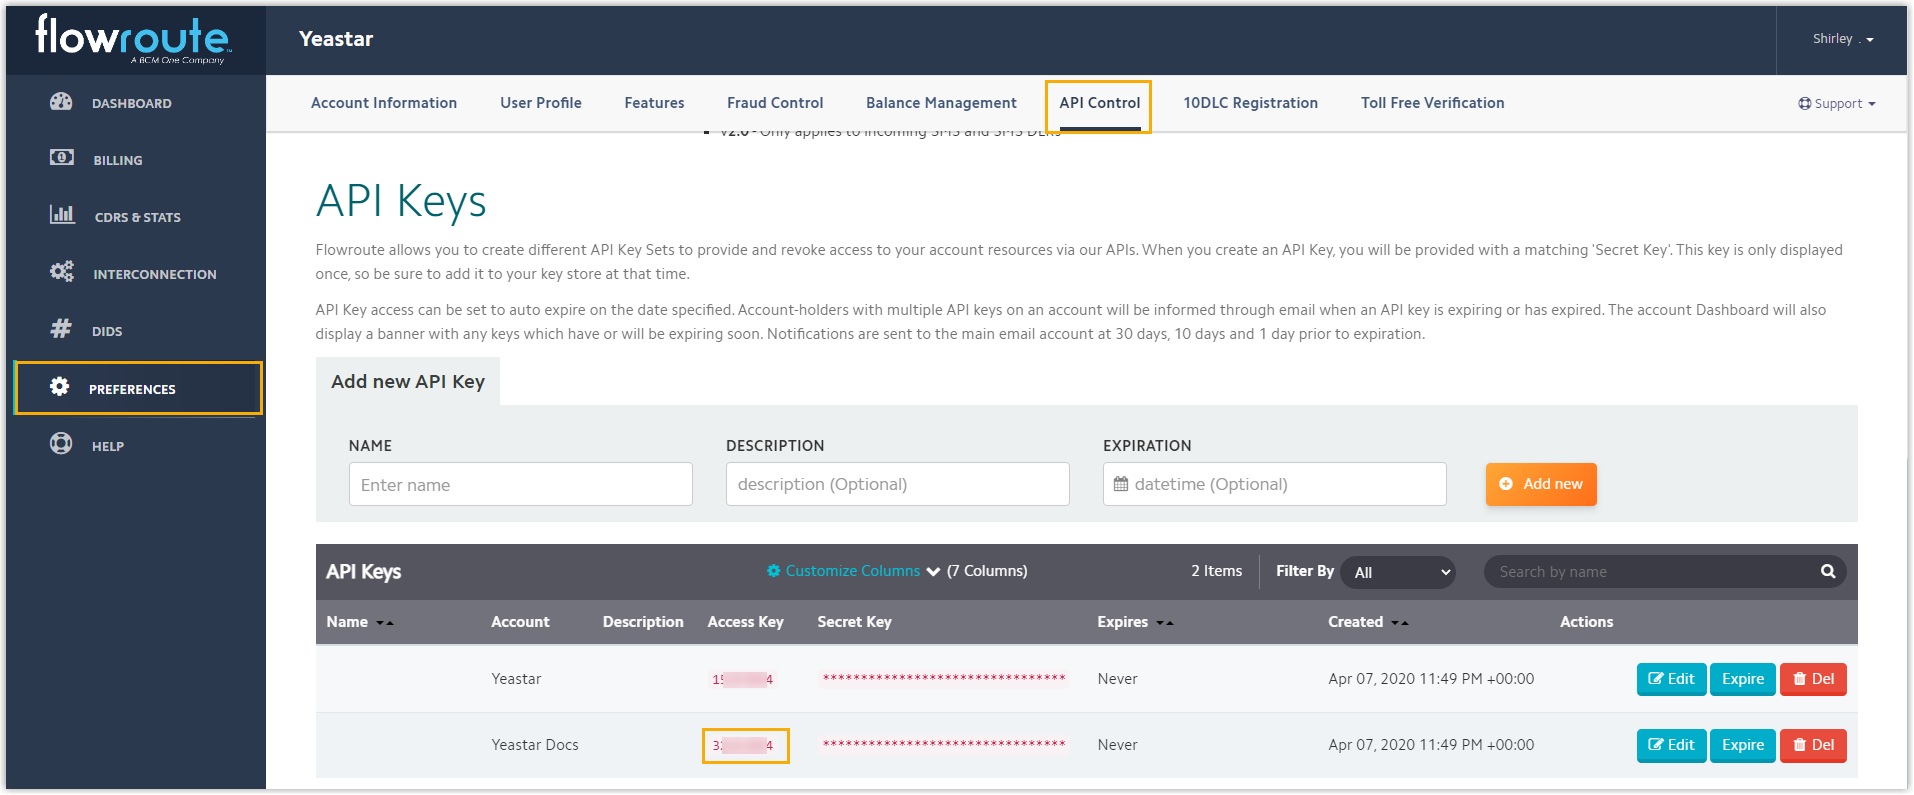
Task: Open Preferences using the gear icon
Action: (60, 387)
